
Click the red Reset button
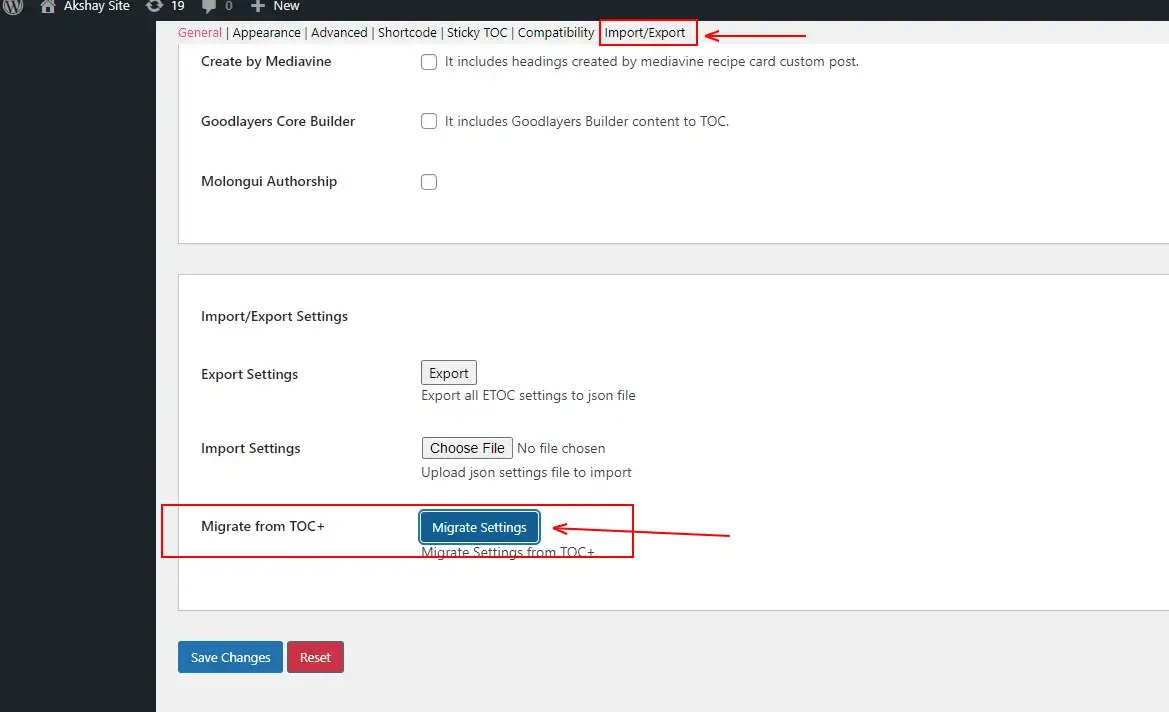(x=315, y=657)
